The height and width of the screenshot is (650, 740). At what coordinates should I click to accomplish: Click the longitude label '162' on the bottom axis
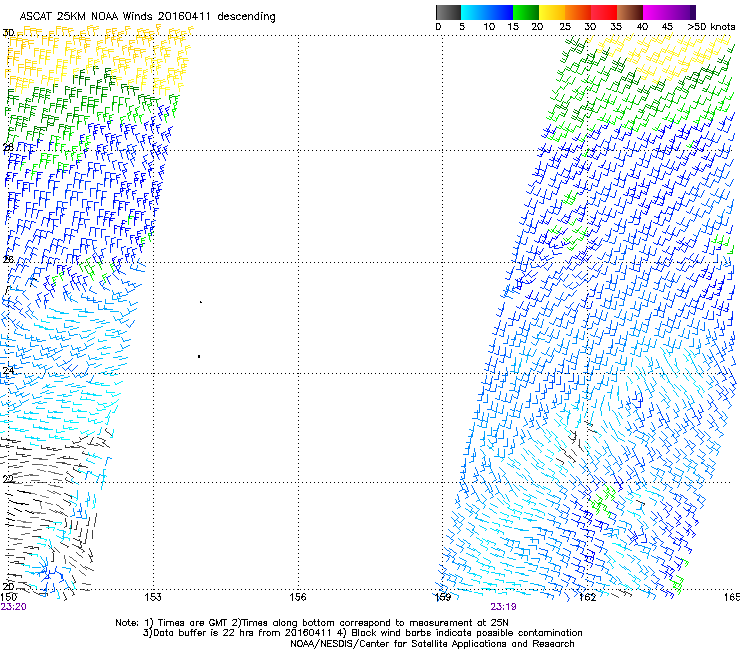(x=588, y=597)
